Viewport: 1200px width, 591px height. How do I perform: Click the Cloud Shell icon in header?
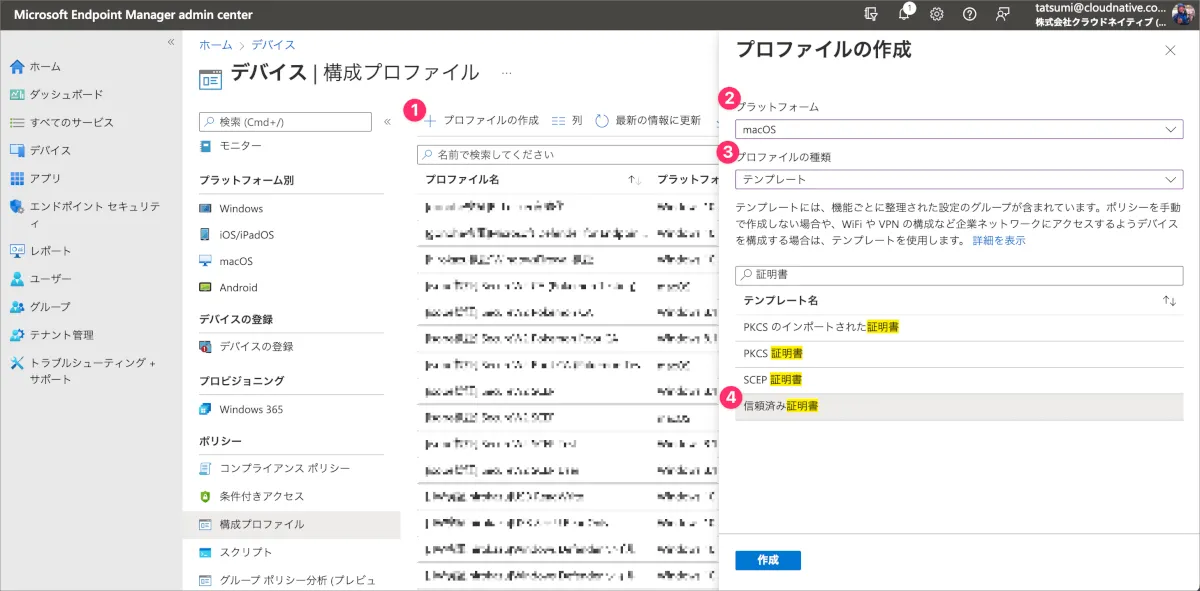pyautogui.click(x=871, y=14)
